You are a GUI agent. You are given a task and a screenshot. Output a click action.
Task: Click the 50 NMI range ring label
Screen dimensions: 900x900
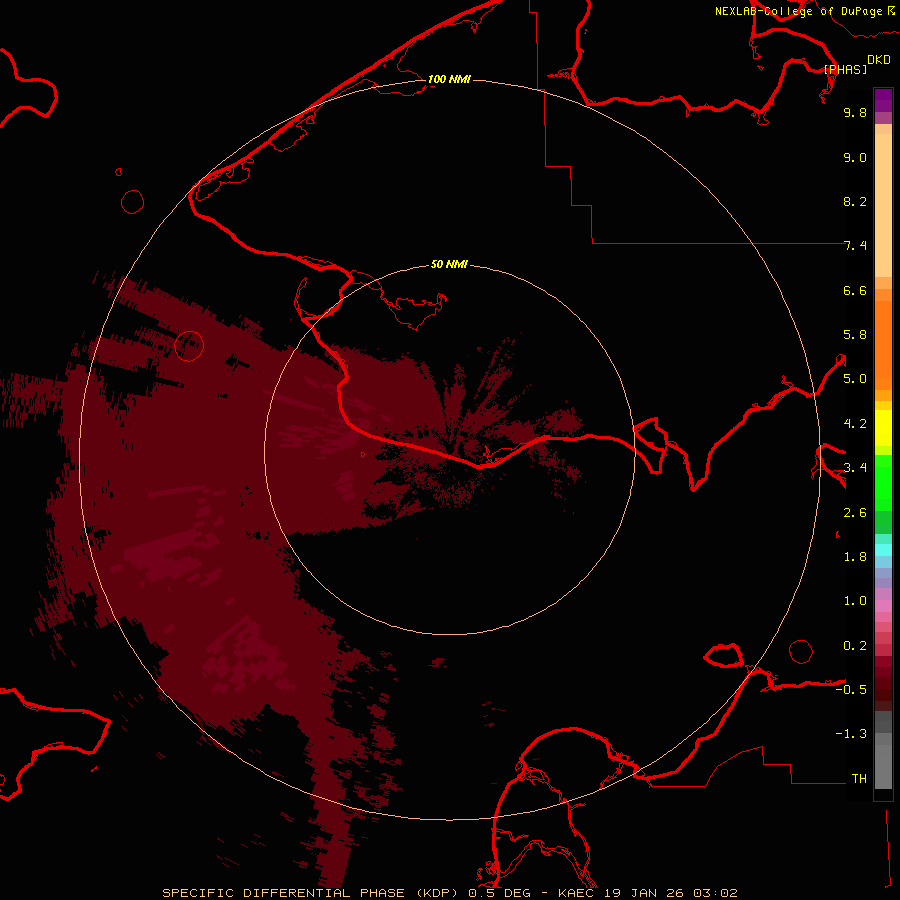click(x=449, y=264)
